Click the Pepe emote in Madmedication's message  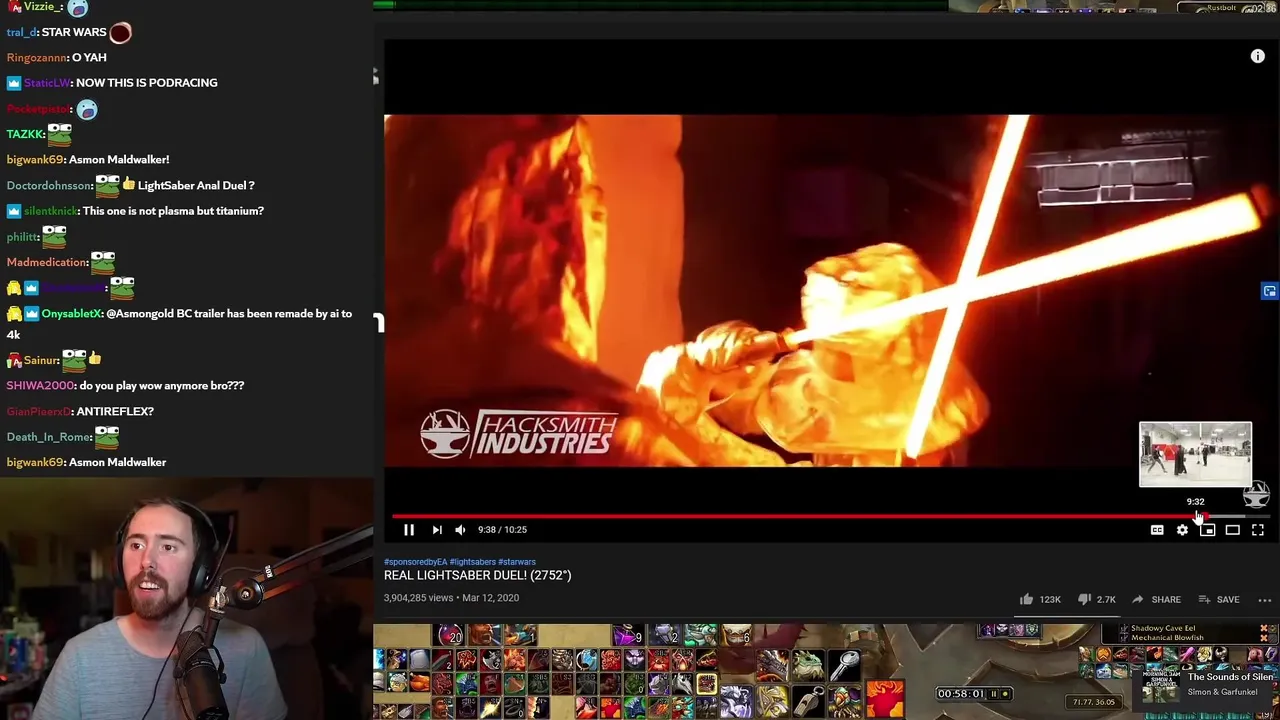pyautogui.click(x=103, y=261)
